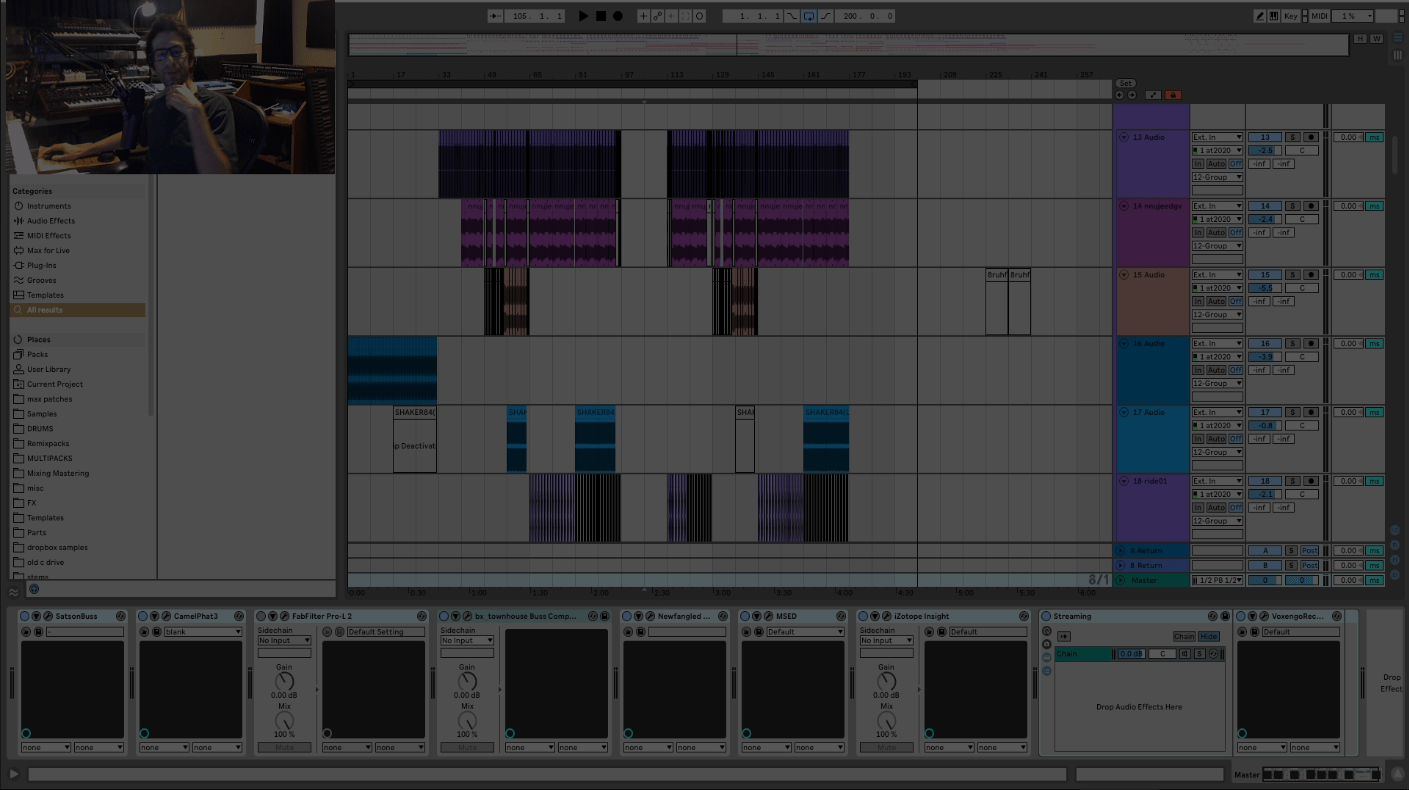
Task: Activate the Arrangement Record button
Action: tap(618, 16)
